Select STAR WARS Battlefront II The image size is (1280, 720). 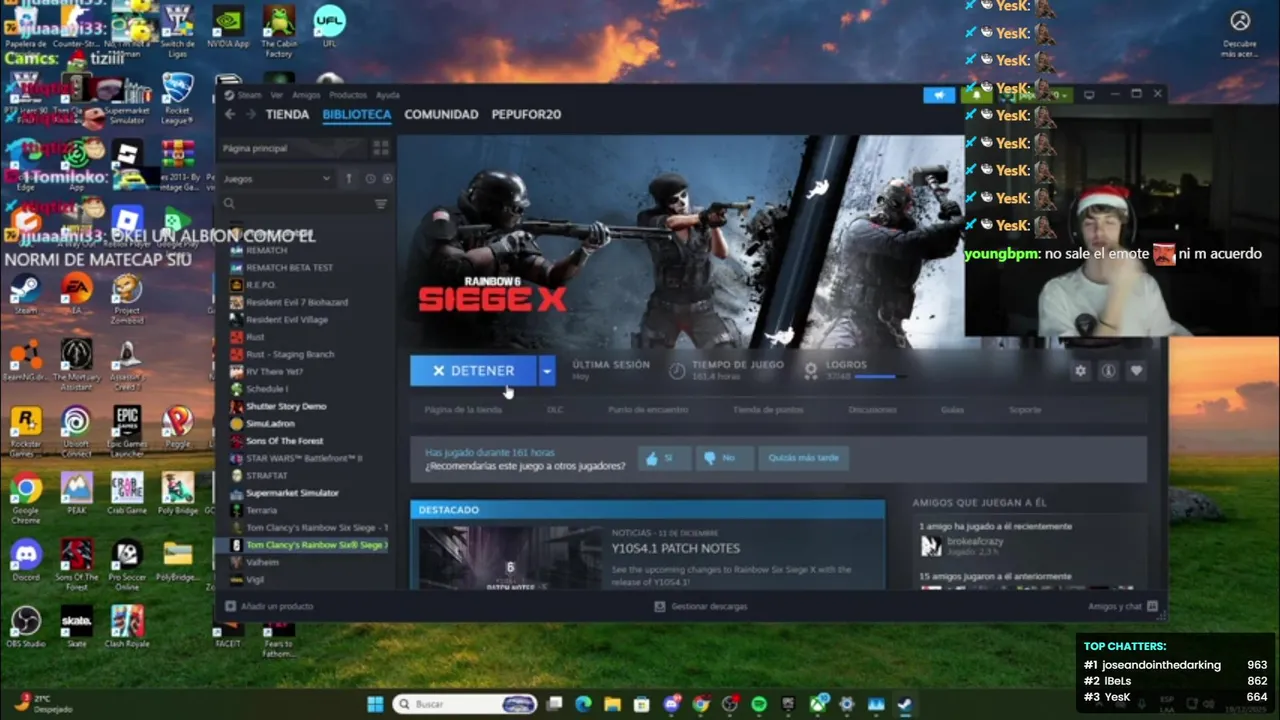[303, 458]
